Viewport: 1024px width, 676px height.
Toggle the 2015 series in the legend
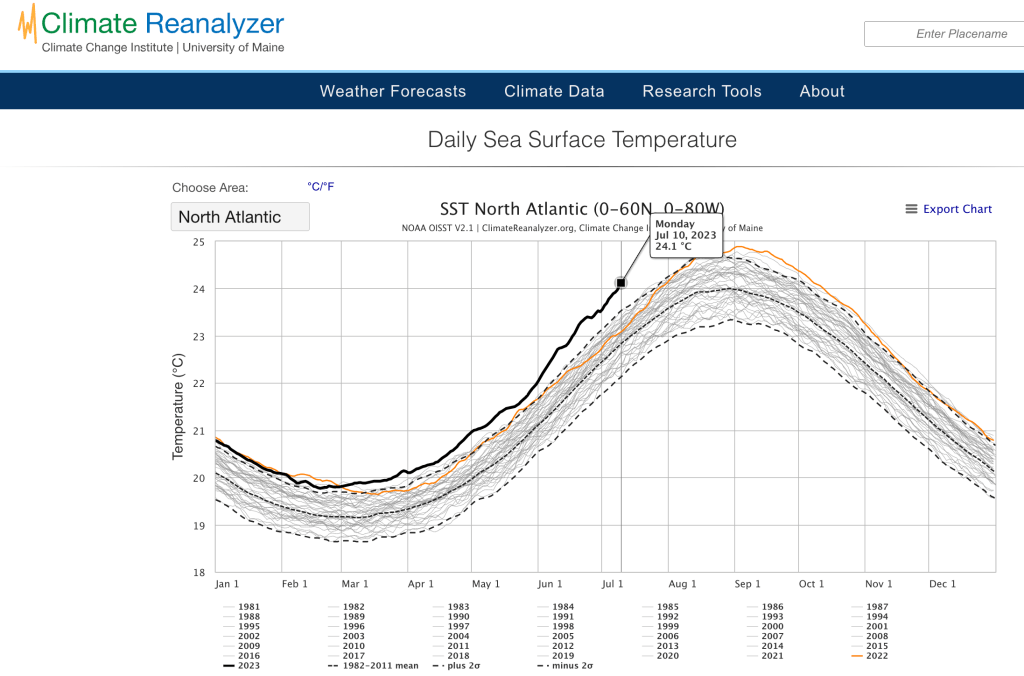tap(872, 644)
